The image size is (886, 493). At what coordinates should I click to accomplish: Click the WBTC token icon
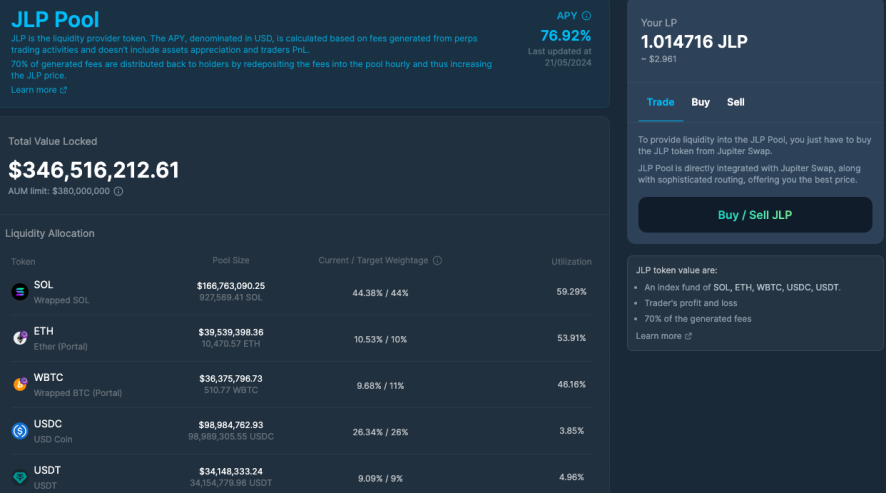pyautogui.click(x=20, y=384)
